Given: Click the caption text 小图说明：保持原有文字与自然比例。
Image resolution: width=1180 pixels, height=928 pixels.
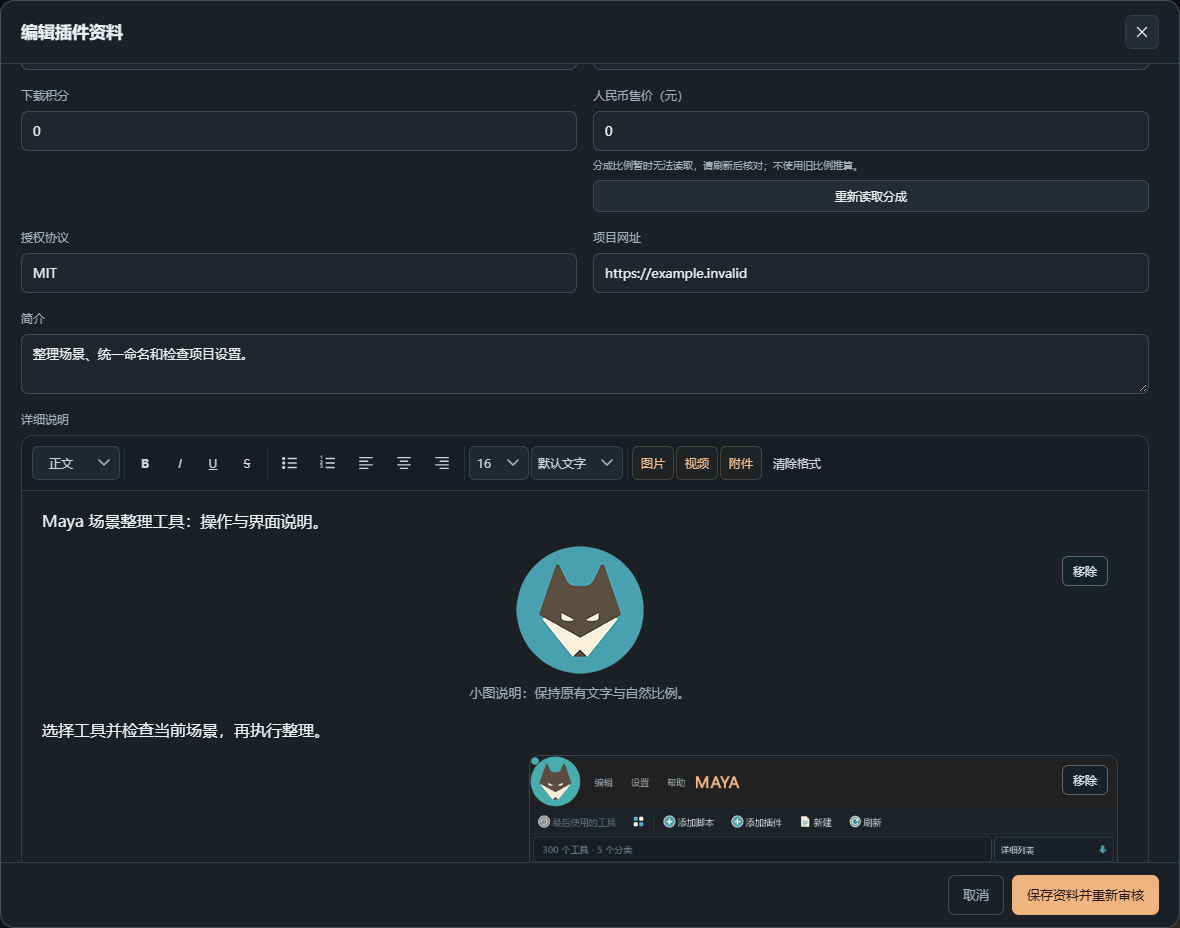Looking at the screenshot, I should (x=579, y=693).
